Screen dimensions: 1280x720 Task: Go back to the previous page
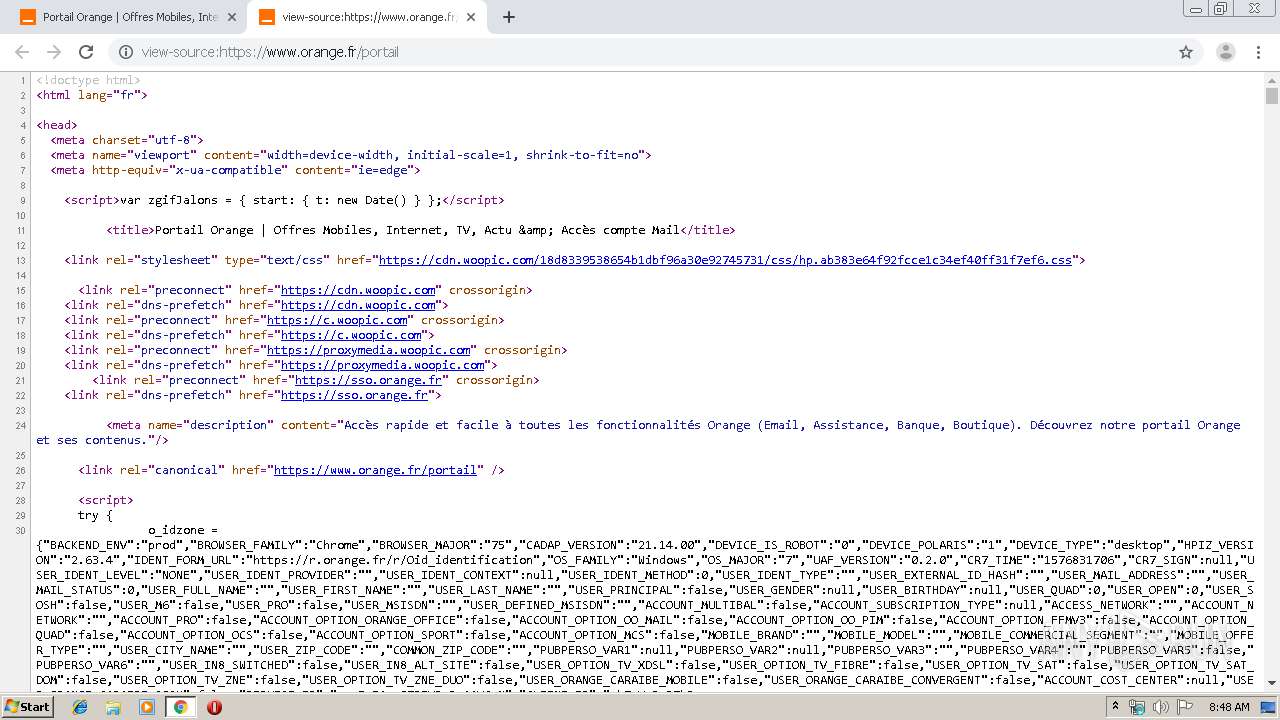click(22, 52)
